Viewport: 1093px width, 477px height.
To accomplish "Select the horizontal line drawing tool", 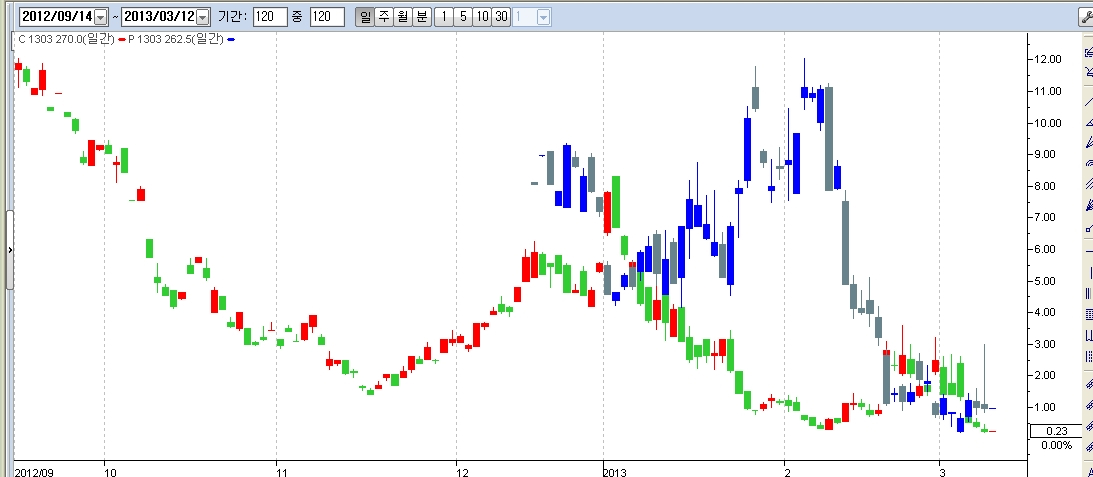I will click(x=1088, y=249).
